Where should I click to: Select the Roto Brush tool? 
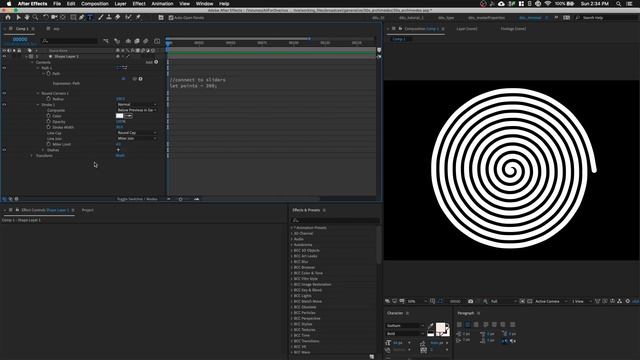pos(128,18)
